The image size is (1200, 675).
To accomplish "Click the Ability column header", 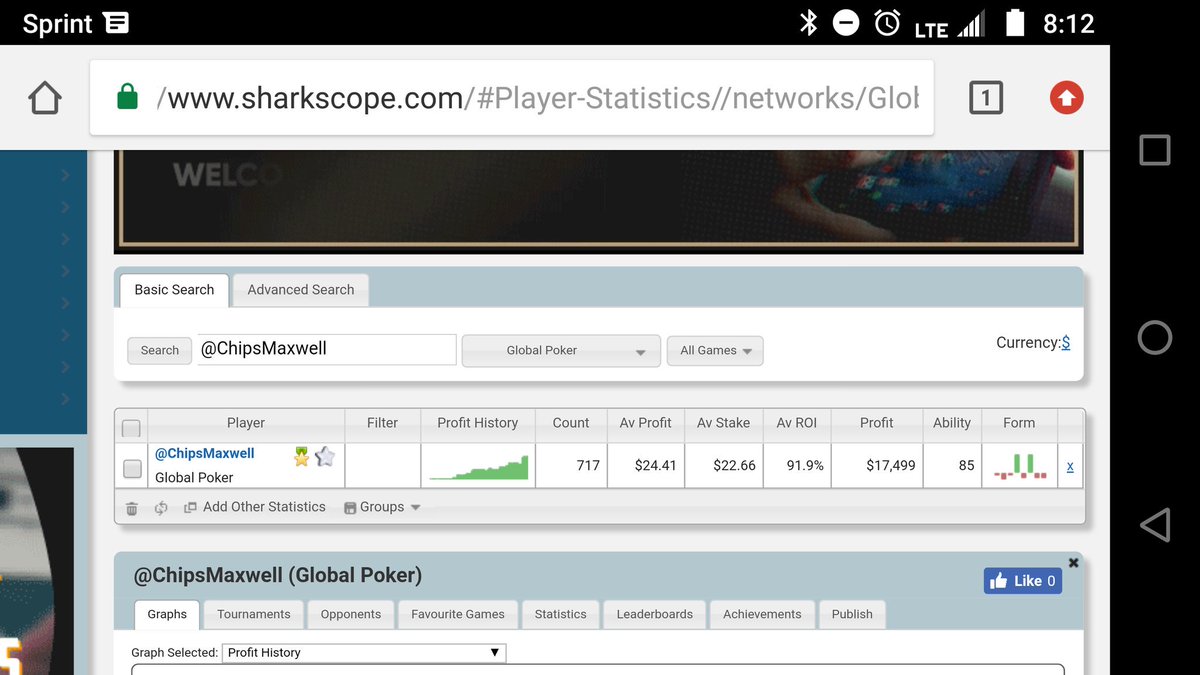I will (952, 423).
